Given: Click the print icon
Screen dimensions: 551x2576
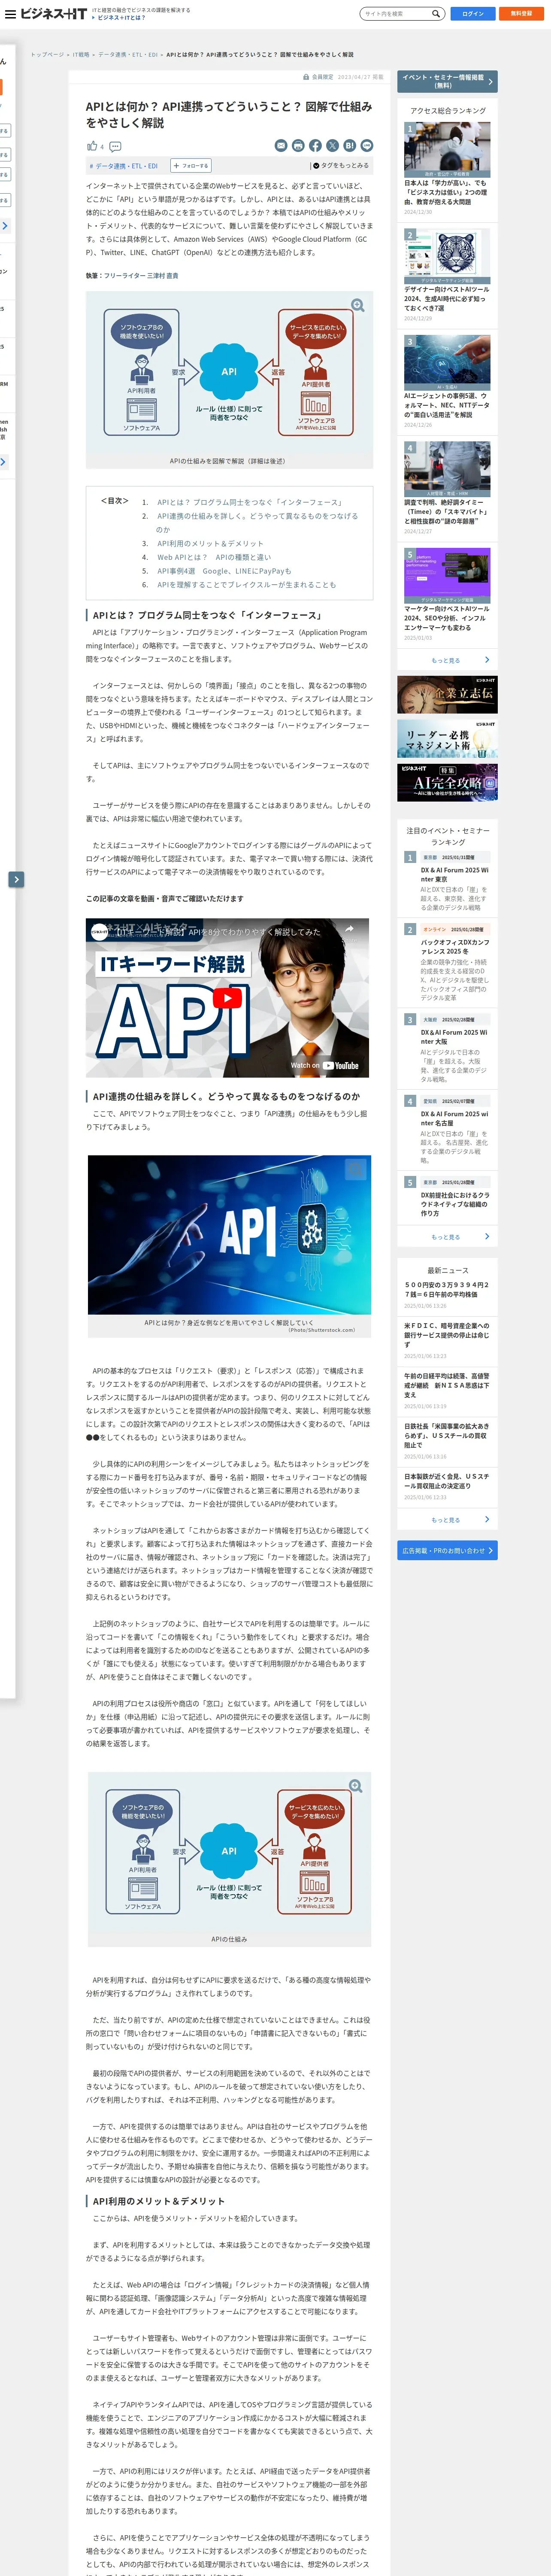Looking at the screenshot, I should click(298, 146).
